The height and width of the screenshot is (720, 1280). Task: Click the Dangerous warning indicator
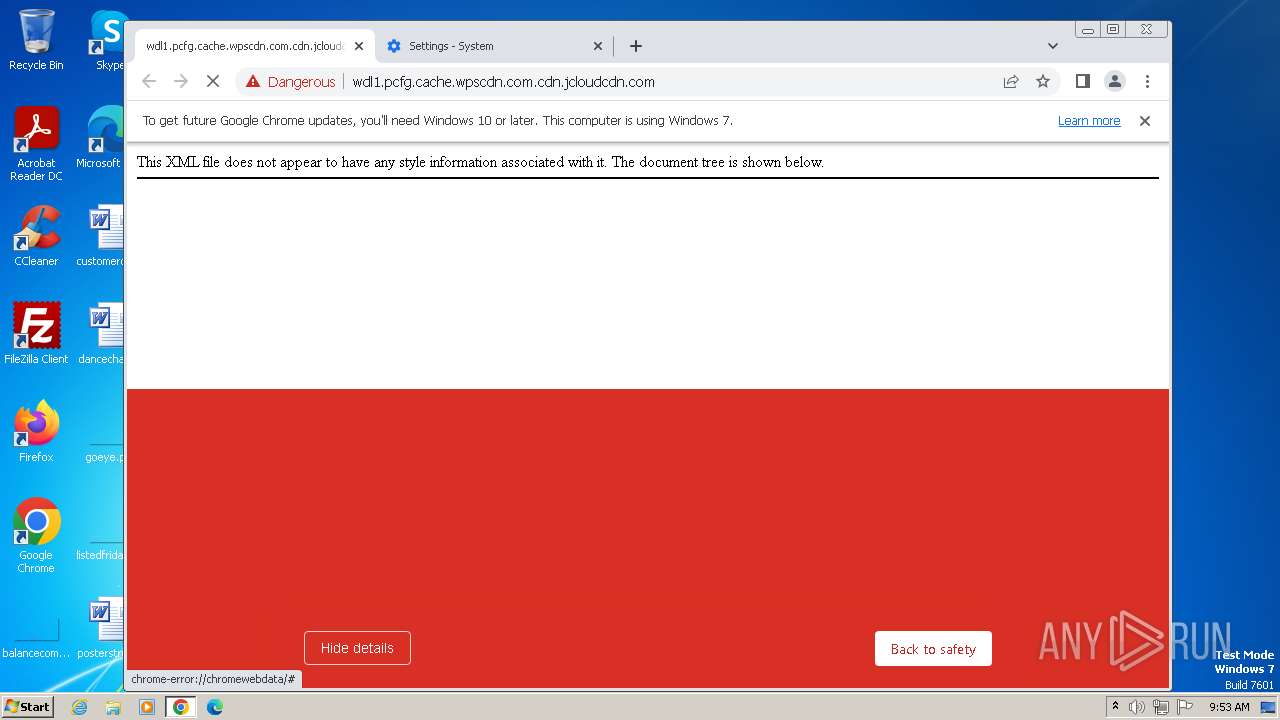tap(290, 82)
